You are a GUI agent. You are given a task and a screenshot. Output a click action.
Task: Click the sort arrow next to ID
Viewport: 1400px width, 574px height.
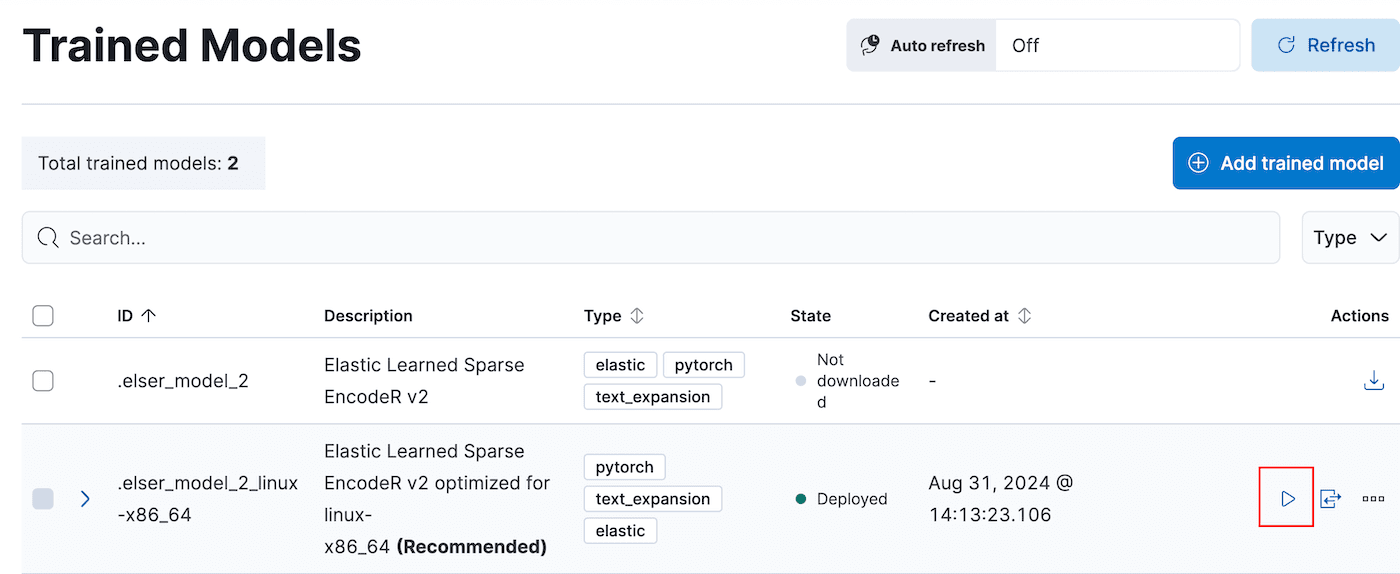click(x=149, y=316)
